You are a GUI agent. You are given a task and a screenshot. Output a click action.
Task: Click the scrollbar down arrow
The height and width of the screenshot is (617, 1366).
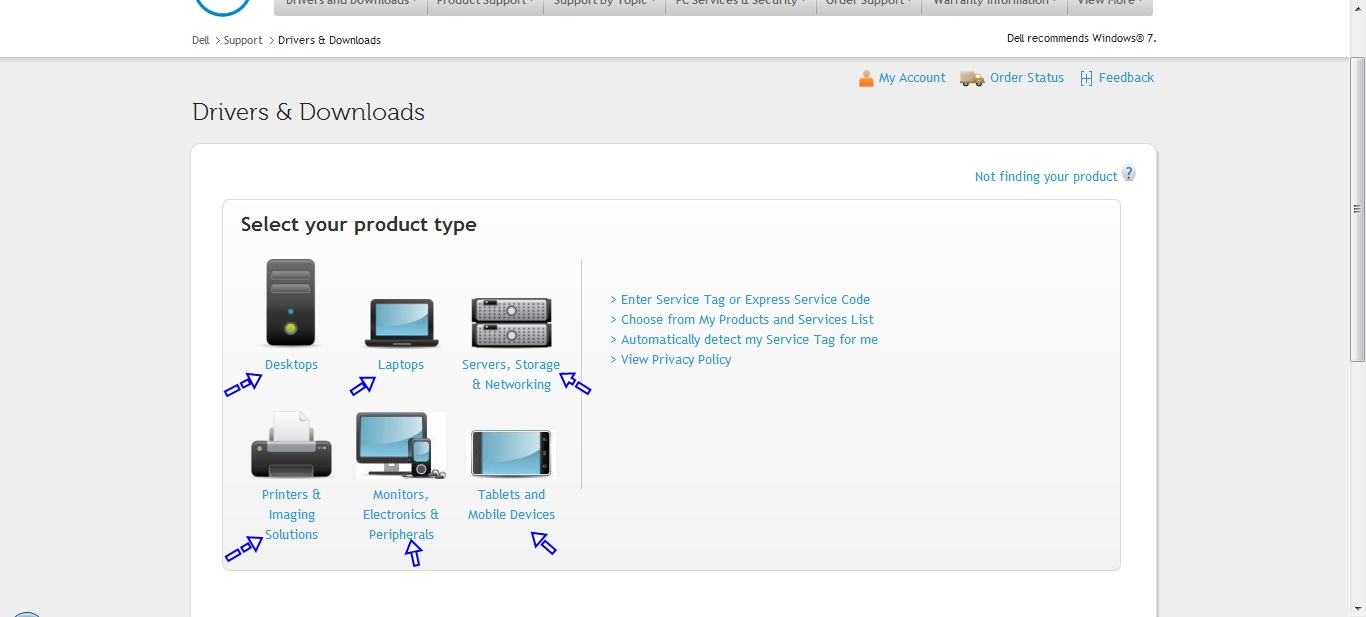(x=1358, y=608)
